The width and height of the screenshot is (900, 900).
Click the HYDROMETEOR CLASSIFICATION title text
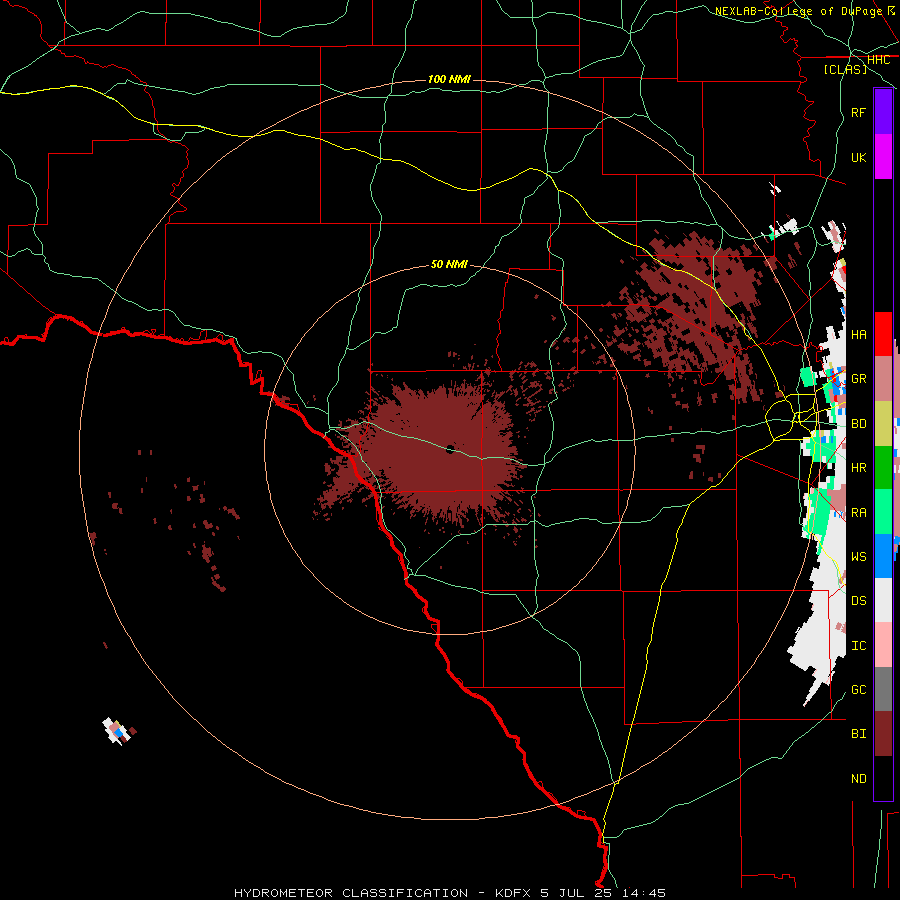pyautogui.click(x=351, y=893)
